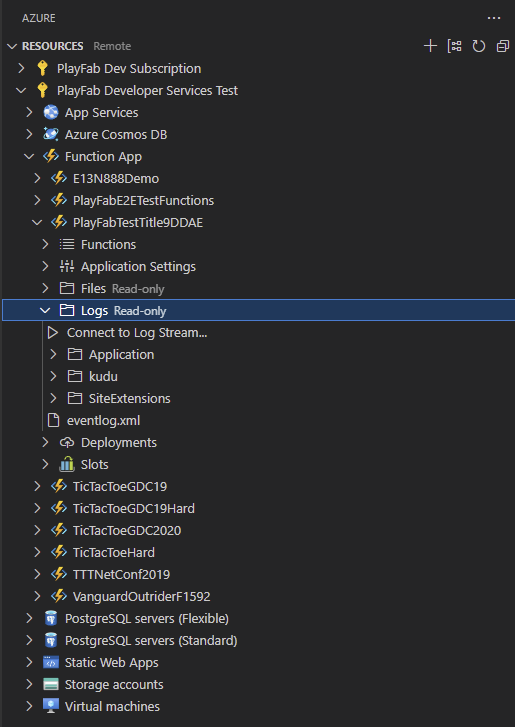Image resolution: width=515 pixels, height=727 pixels.
Task: Click the play icon for Connect to Log Stream
Action: coord(53,332)
